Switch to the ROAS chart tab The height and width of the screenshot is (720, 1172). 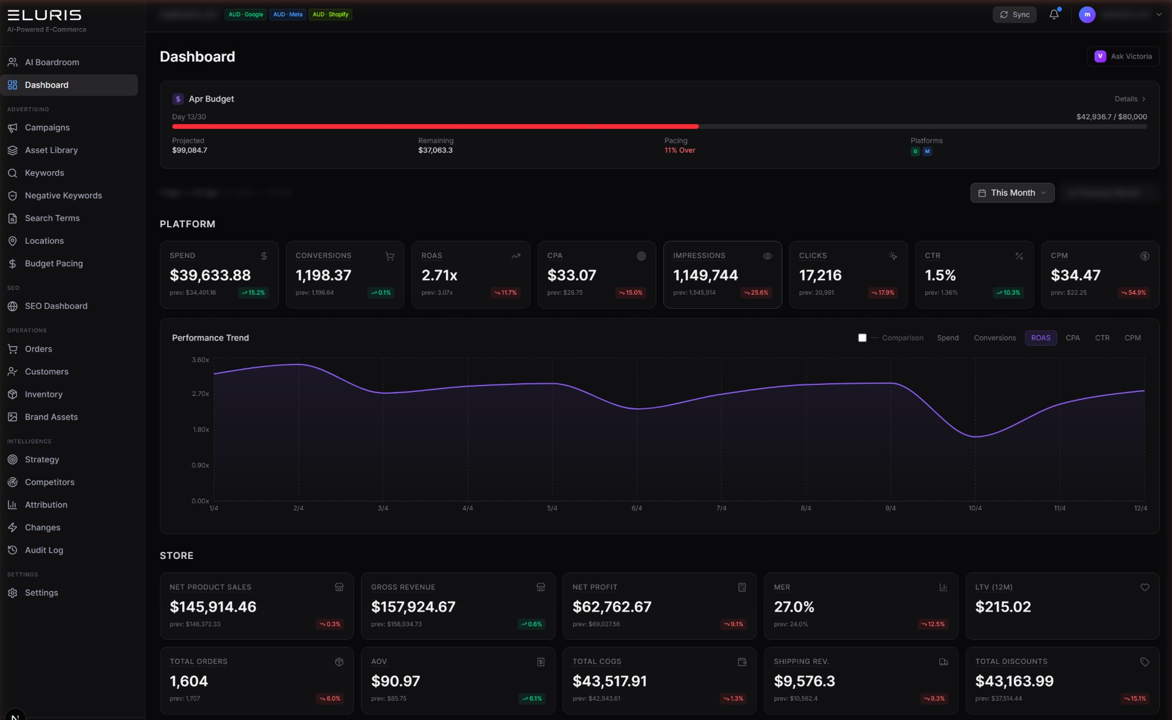pos(1040,337)
